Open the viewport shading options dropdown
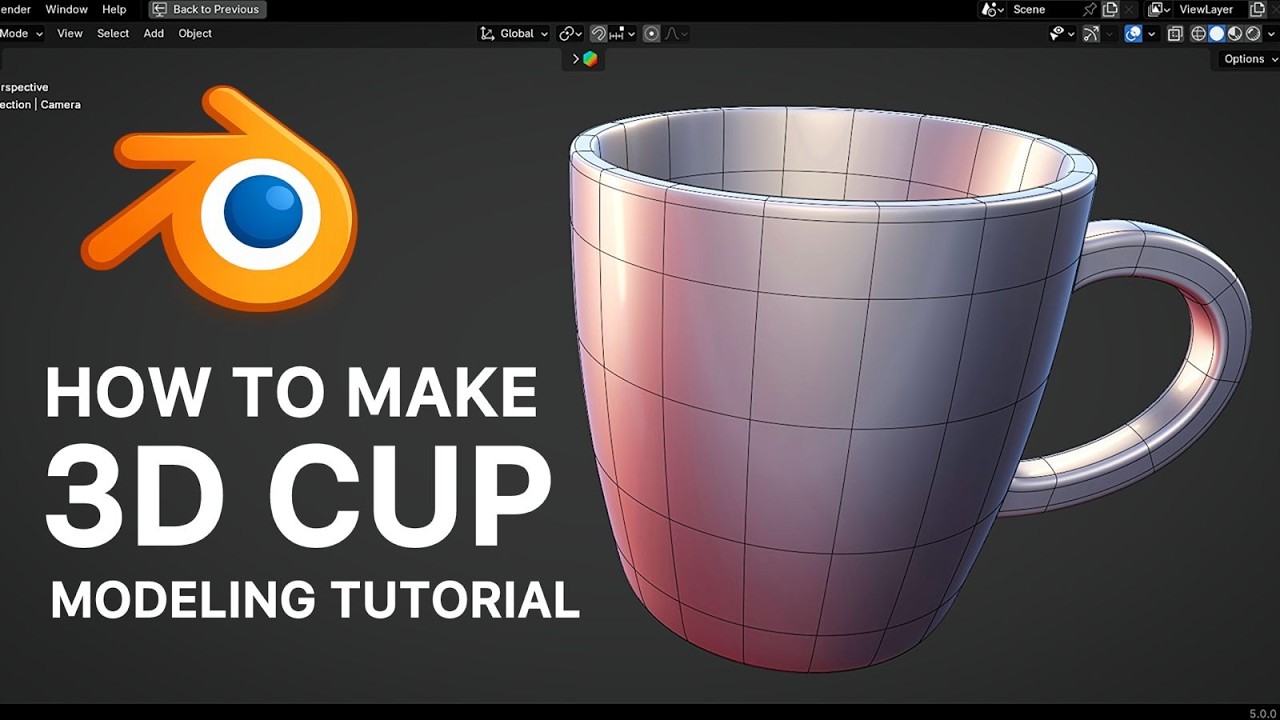Image resolution: width=1280 pixels, height=720 pixels. [x=1271, y=33]
